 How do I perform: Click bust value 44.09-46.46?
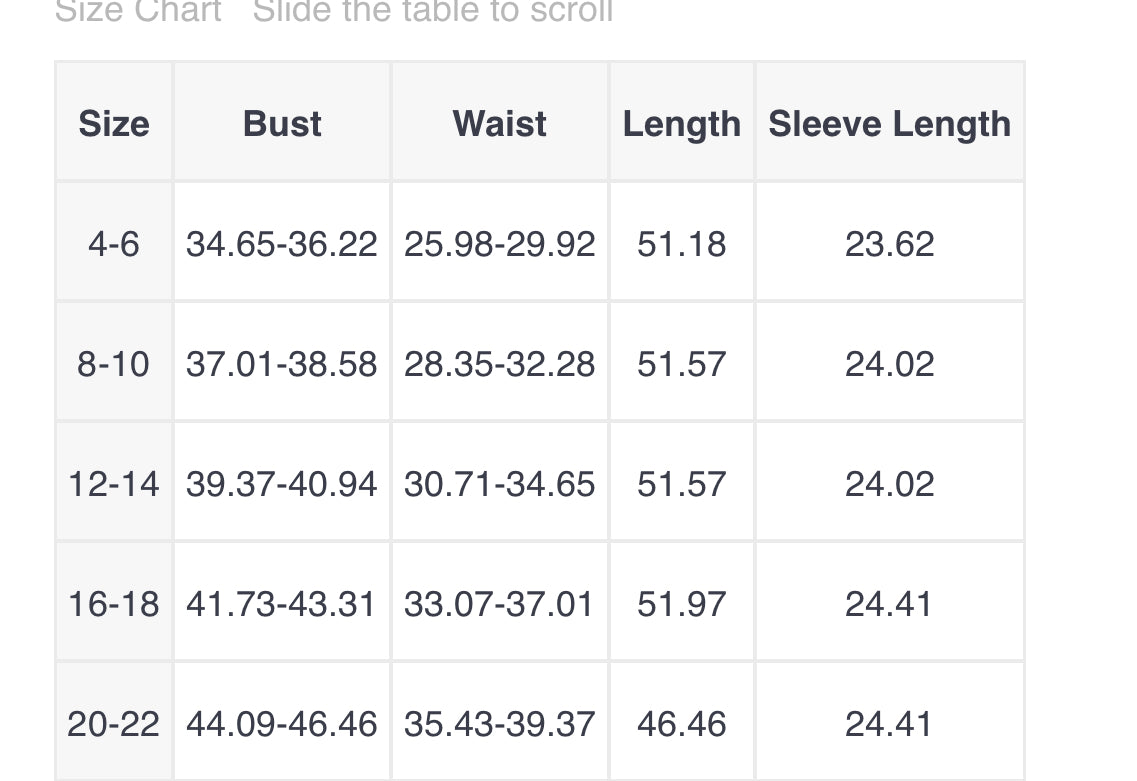pos(282,724)
